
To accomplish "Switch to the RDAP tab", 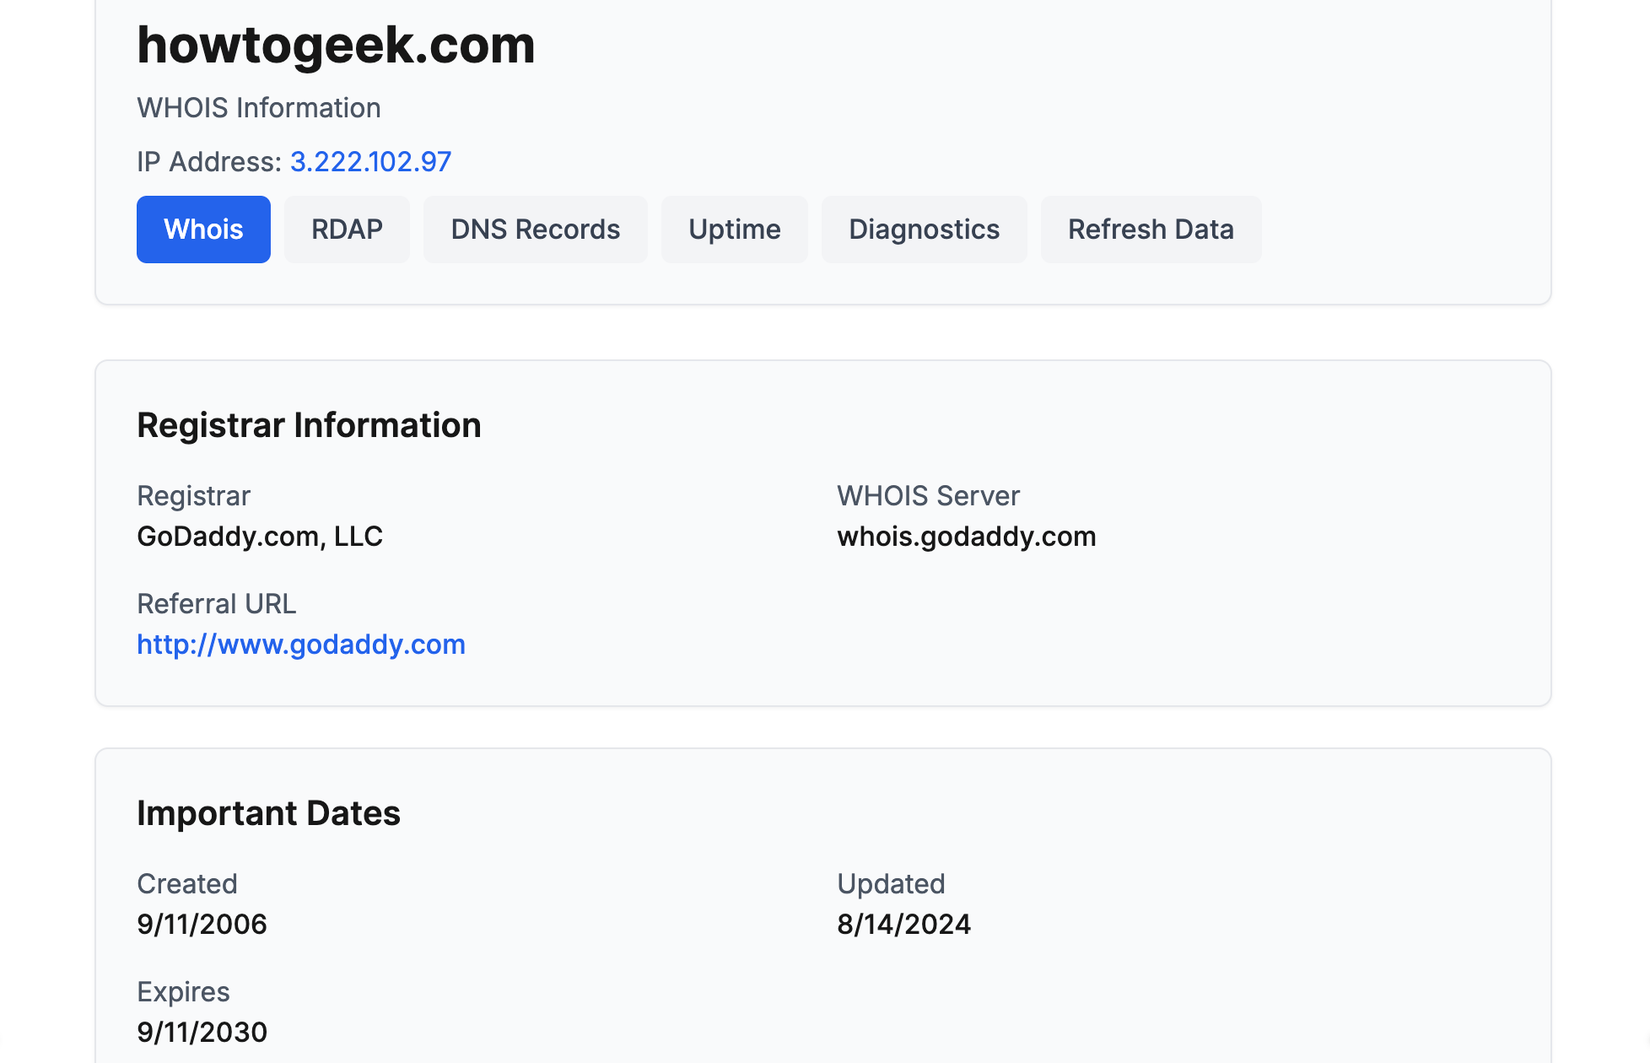I will tap(346, 229).
